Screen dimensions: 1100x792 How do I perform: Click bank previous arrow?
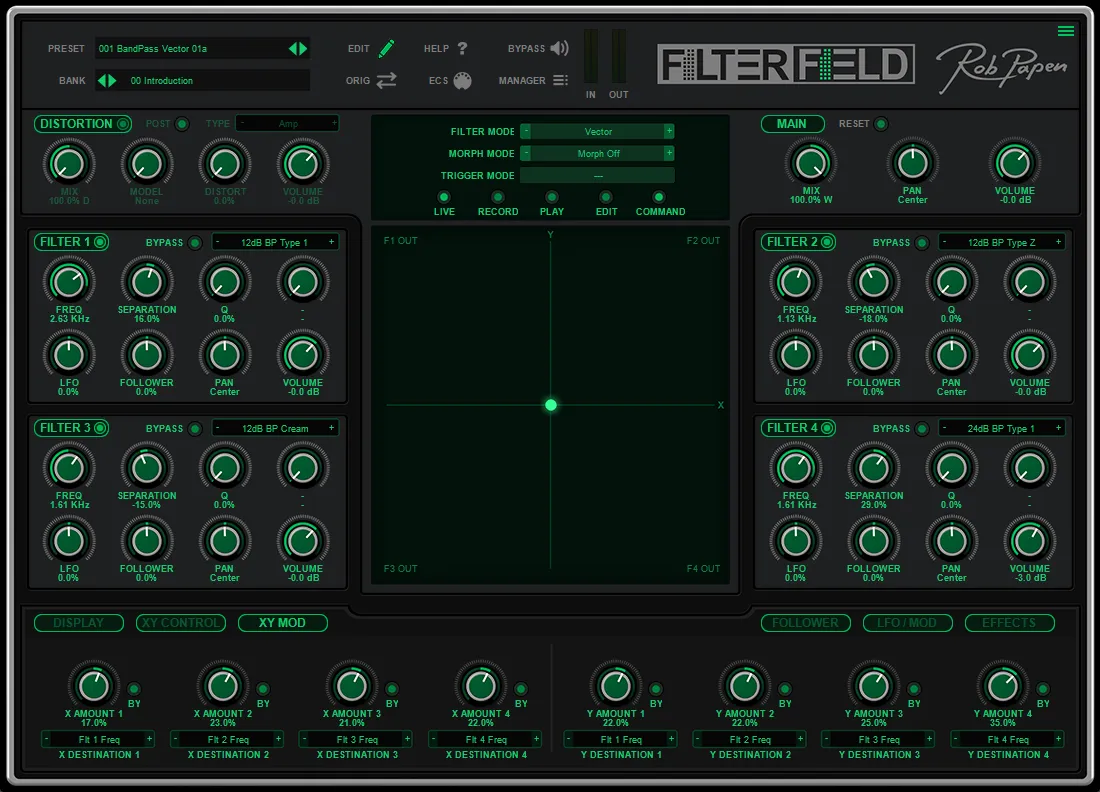click(102, 81)
